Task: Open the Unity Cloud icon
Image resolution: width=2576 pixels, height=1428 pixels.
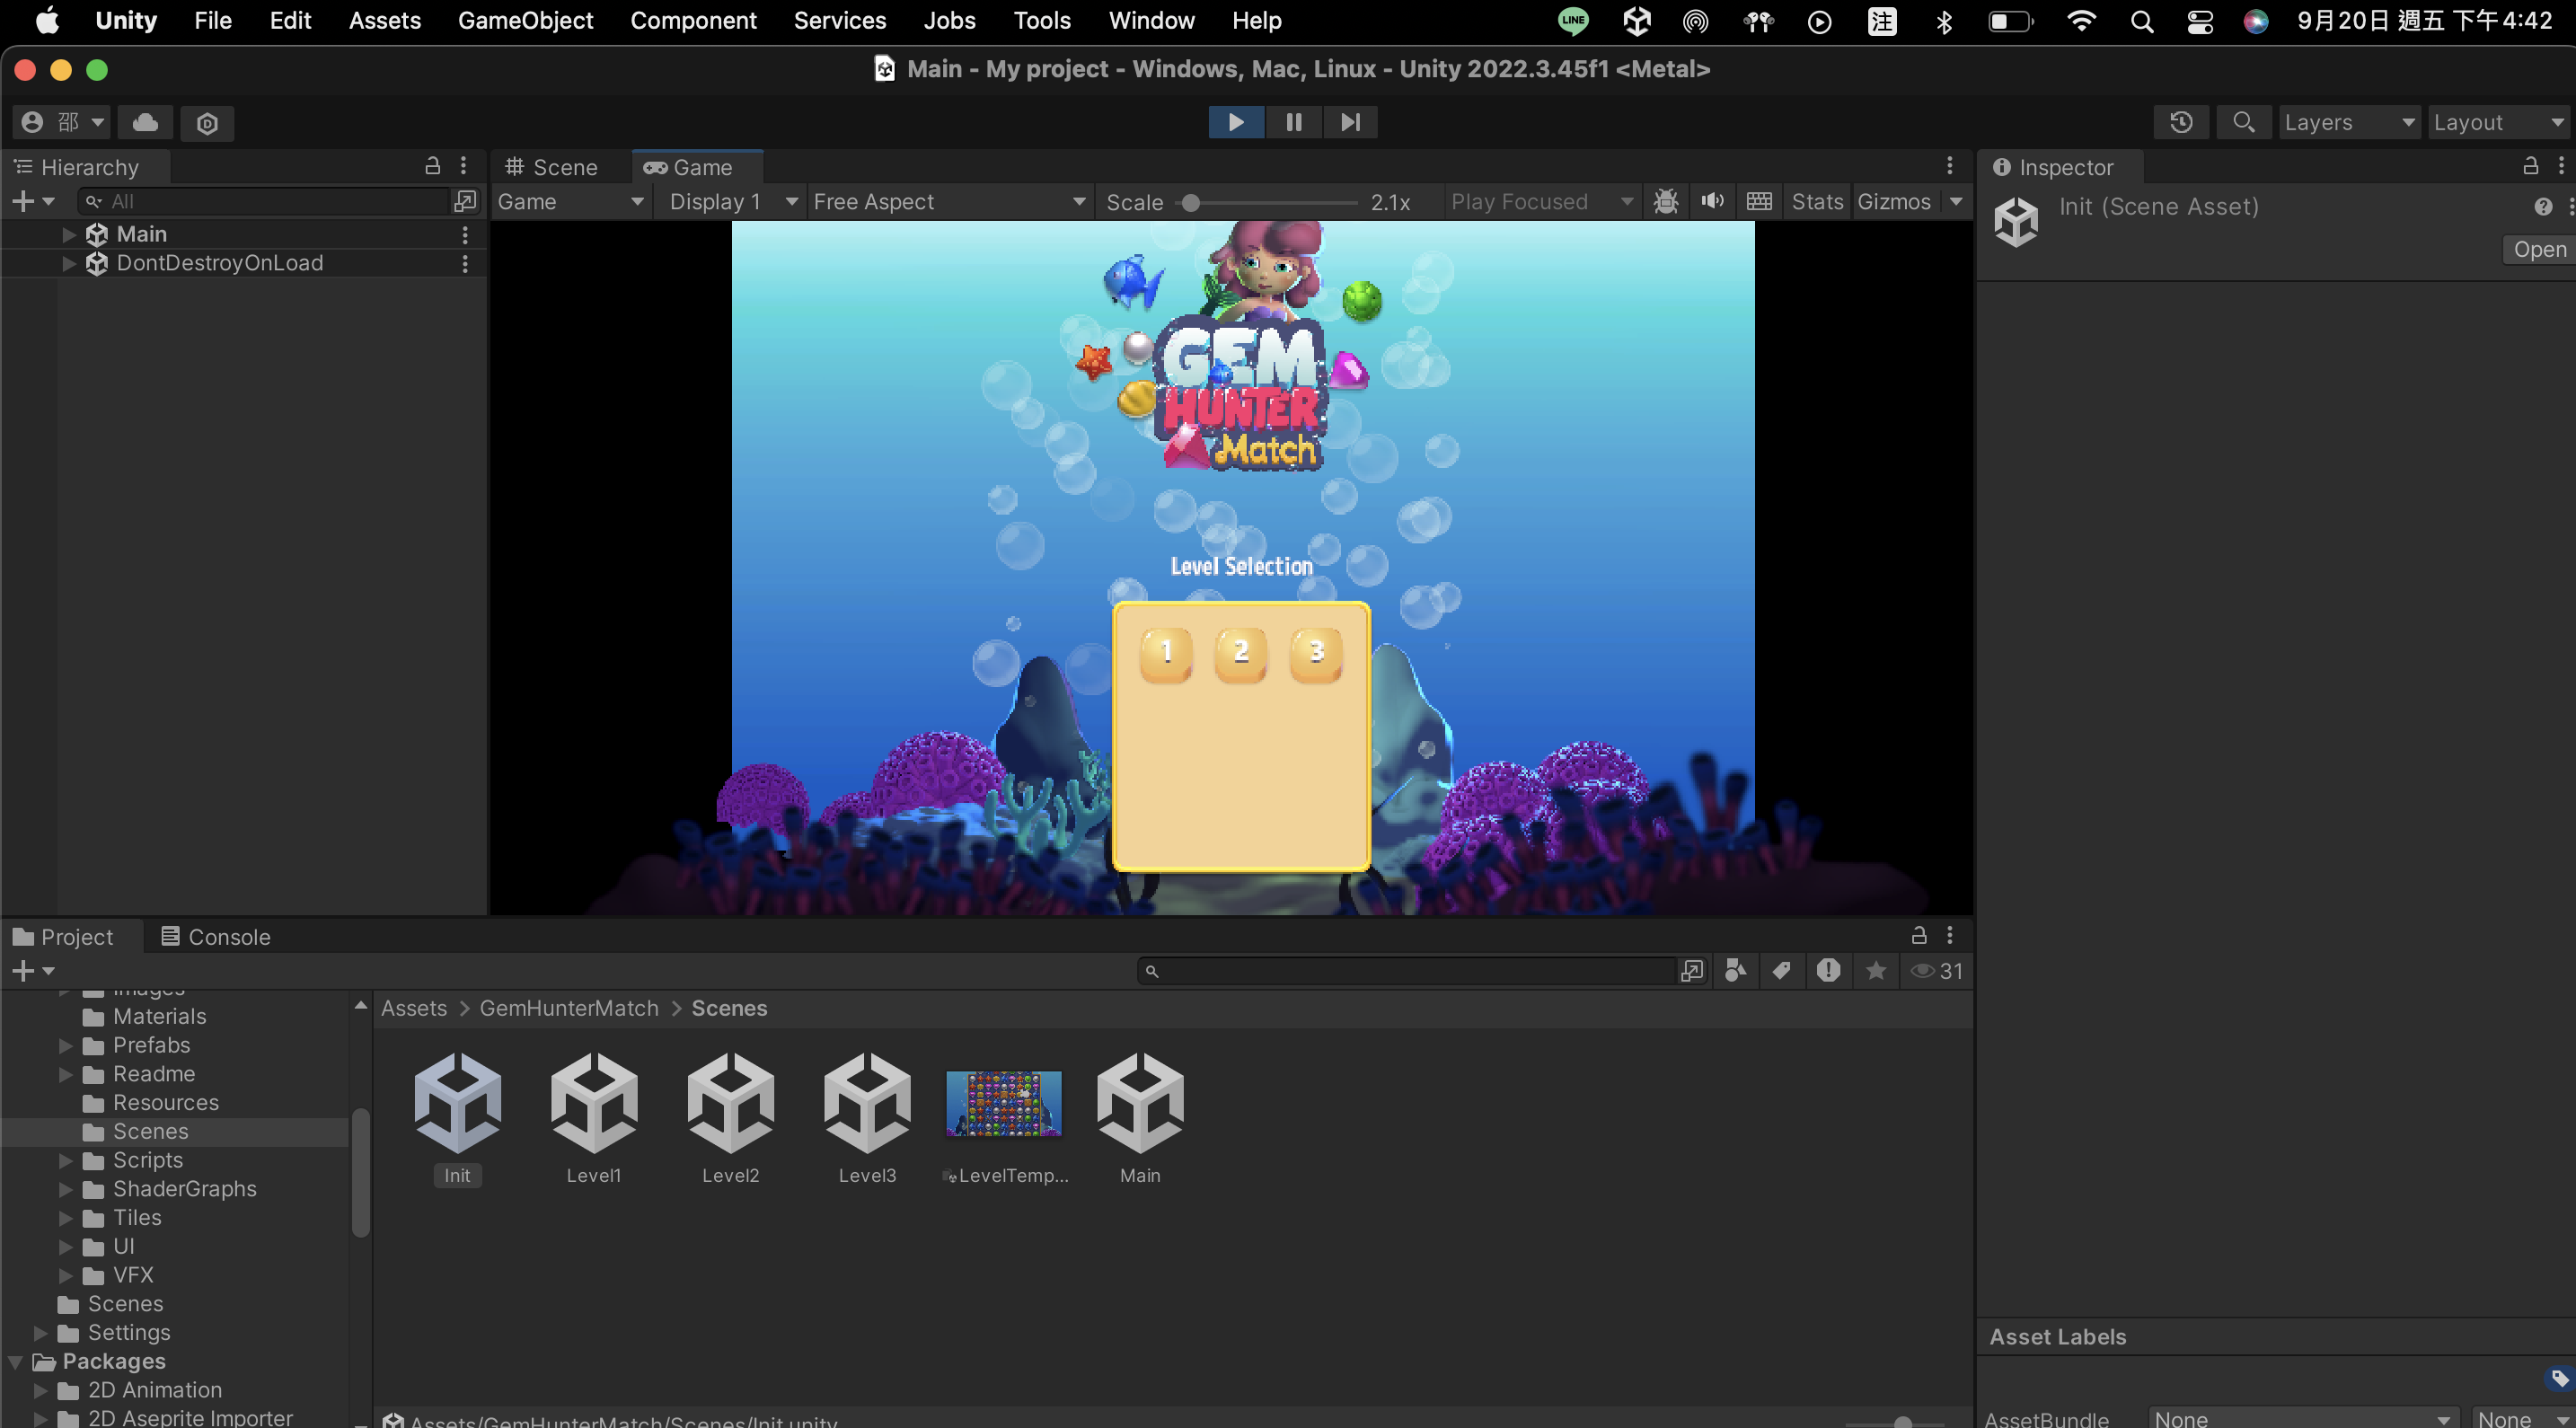Action: pyautogui.click(x=145, y=122)
